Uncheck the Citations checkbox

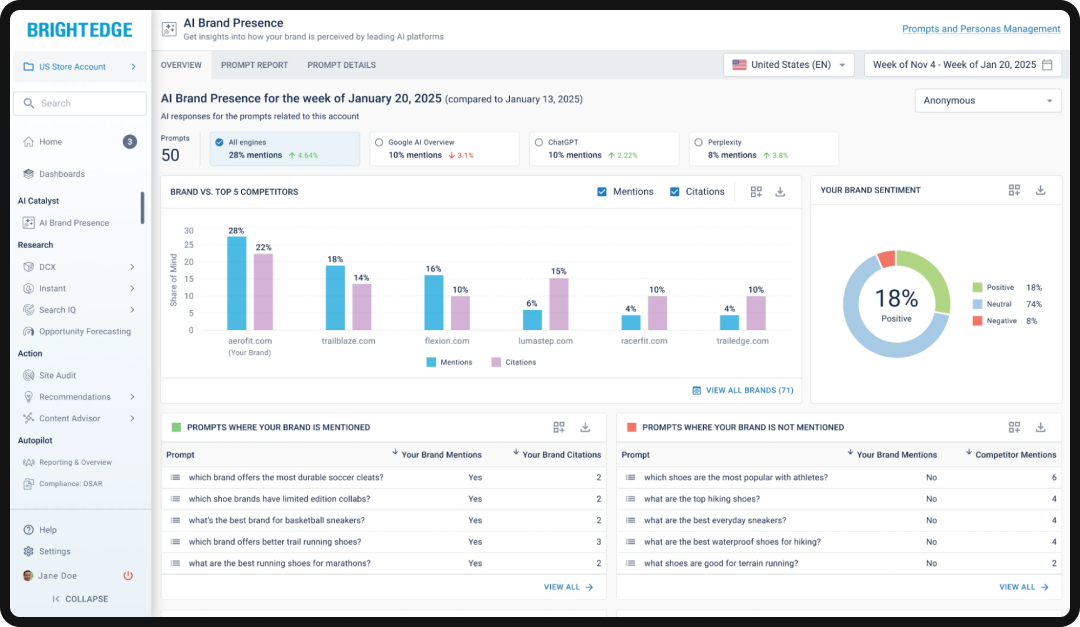pyautogui.click(x=675, y=191)
